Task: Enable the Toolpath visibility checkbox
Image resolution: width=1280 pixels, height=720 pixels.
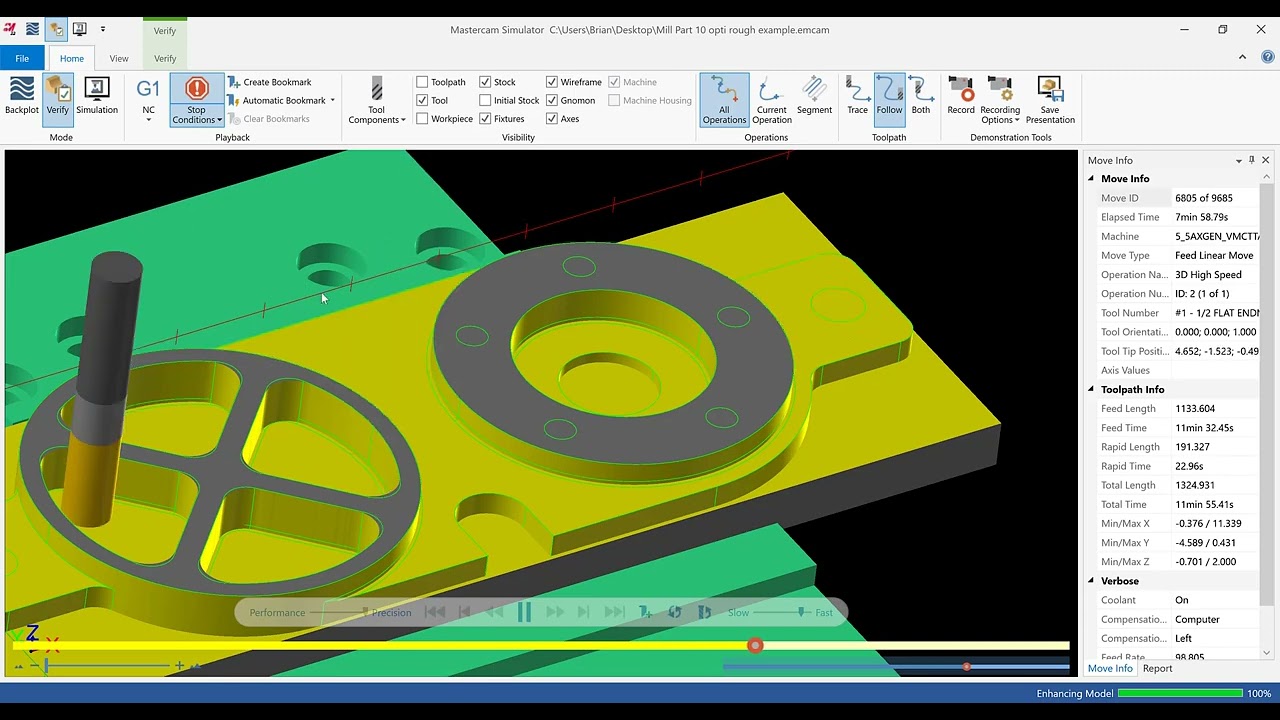Action: pos(422,82)
